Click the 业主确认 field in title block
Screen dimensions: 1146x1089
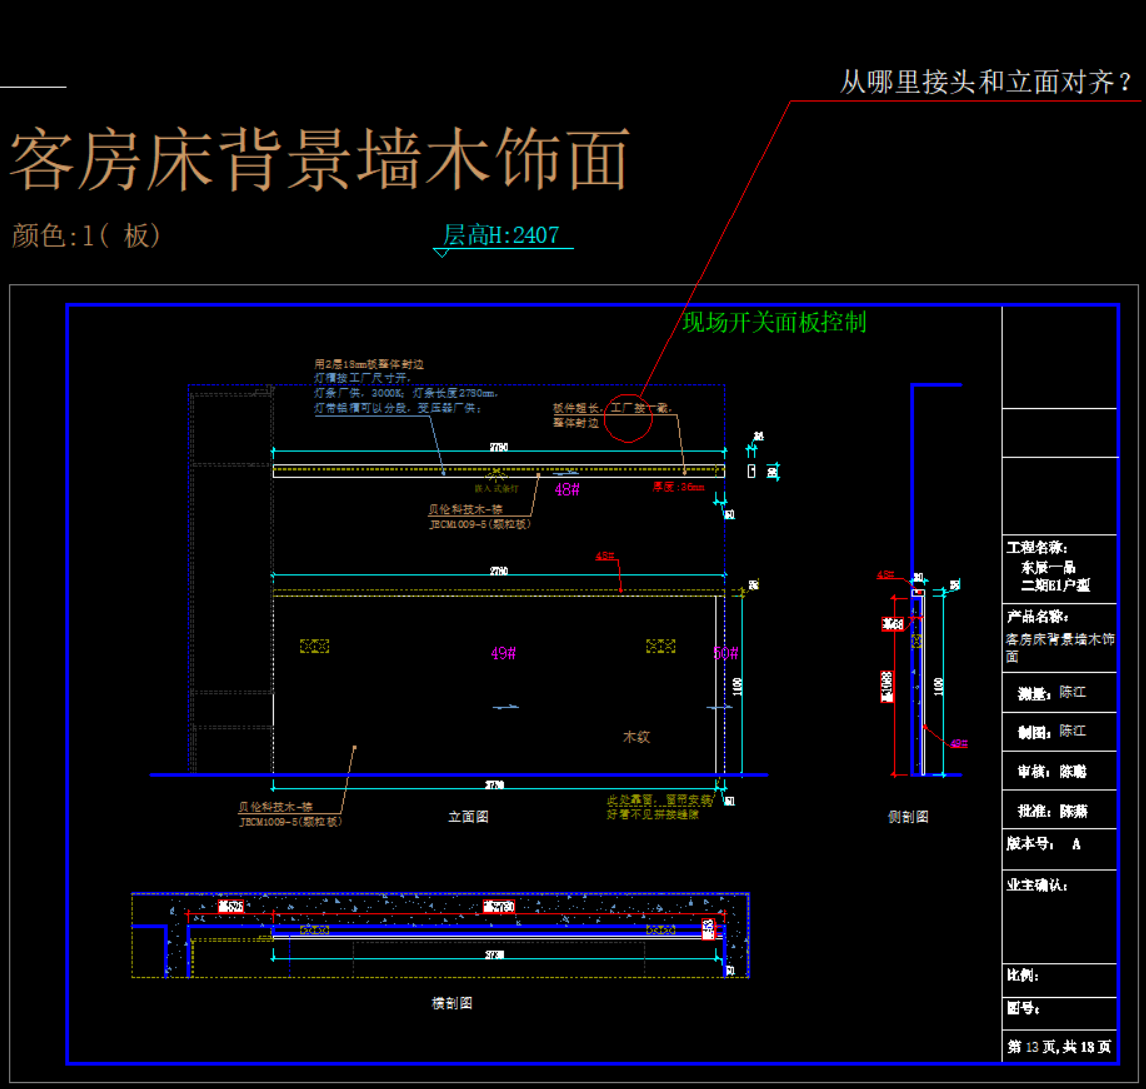(x=1038, y=885)
